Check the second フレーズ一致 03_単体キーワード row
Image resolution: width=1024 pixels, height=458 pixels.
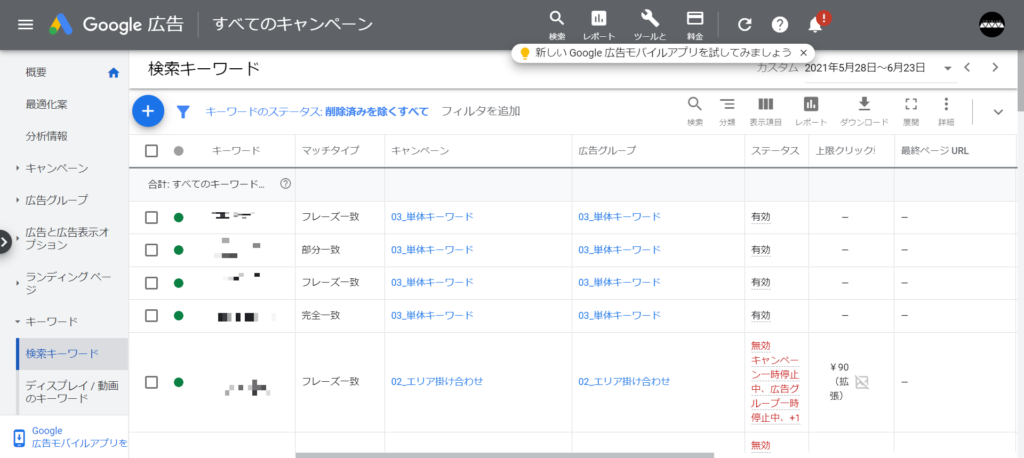(152, 283)
